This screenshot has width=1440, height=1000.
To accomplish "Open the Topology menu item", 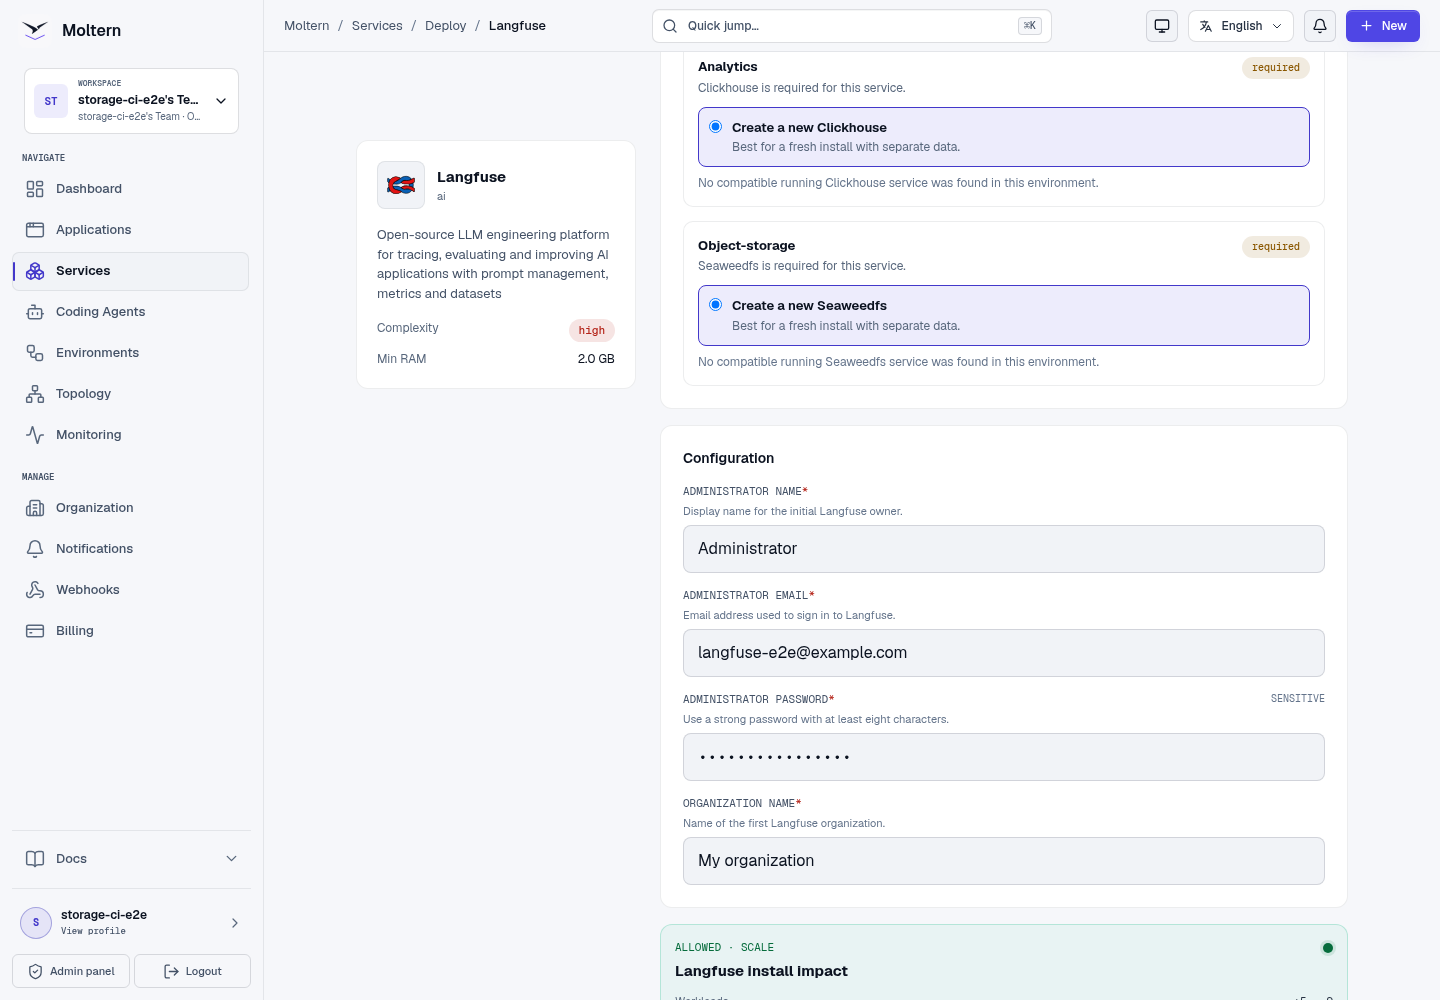I will click(x=131, y=394).
